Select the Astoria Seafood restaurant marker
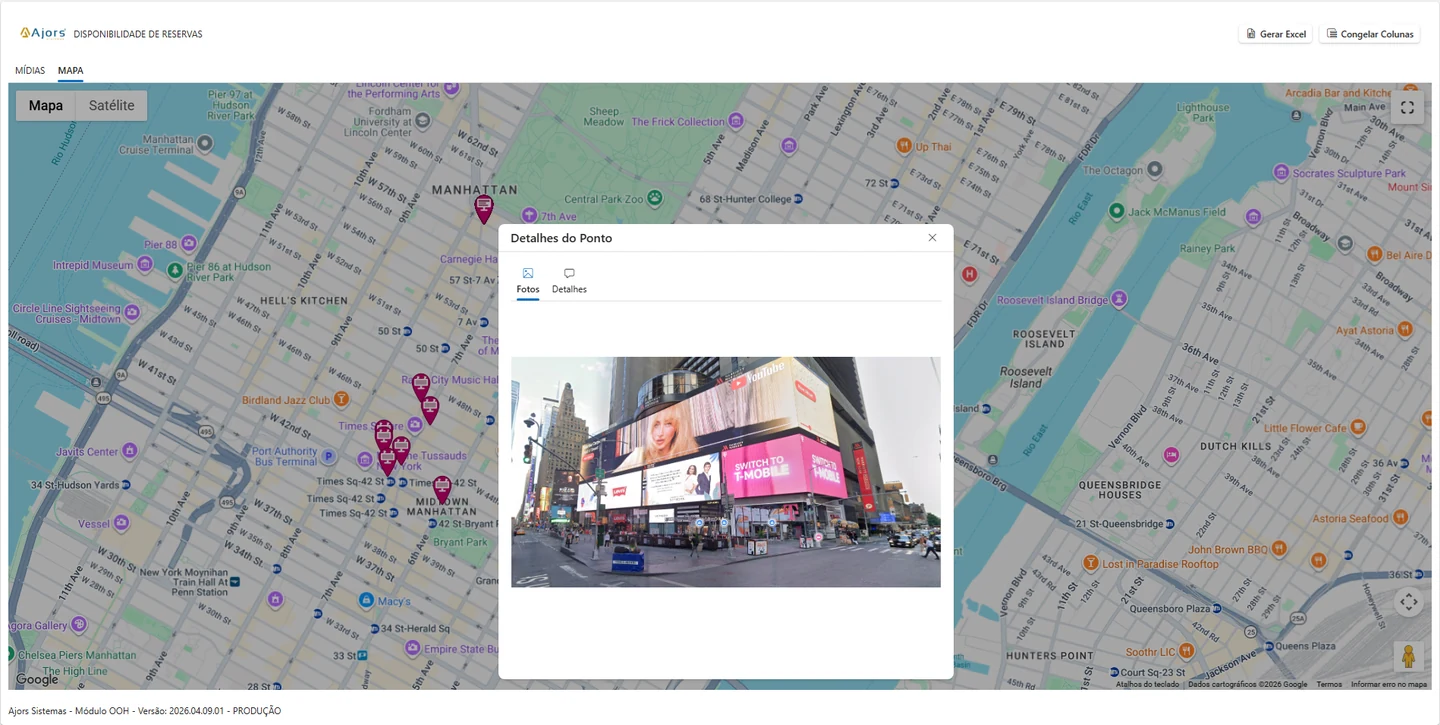The height and width of the screenshot is (725, 1440). [x=1400, y=518]
